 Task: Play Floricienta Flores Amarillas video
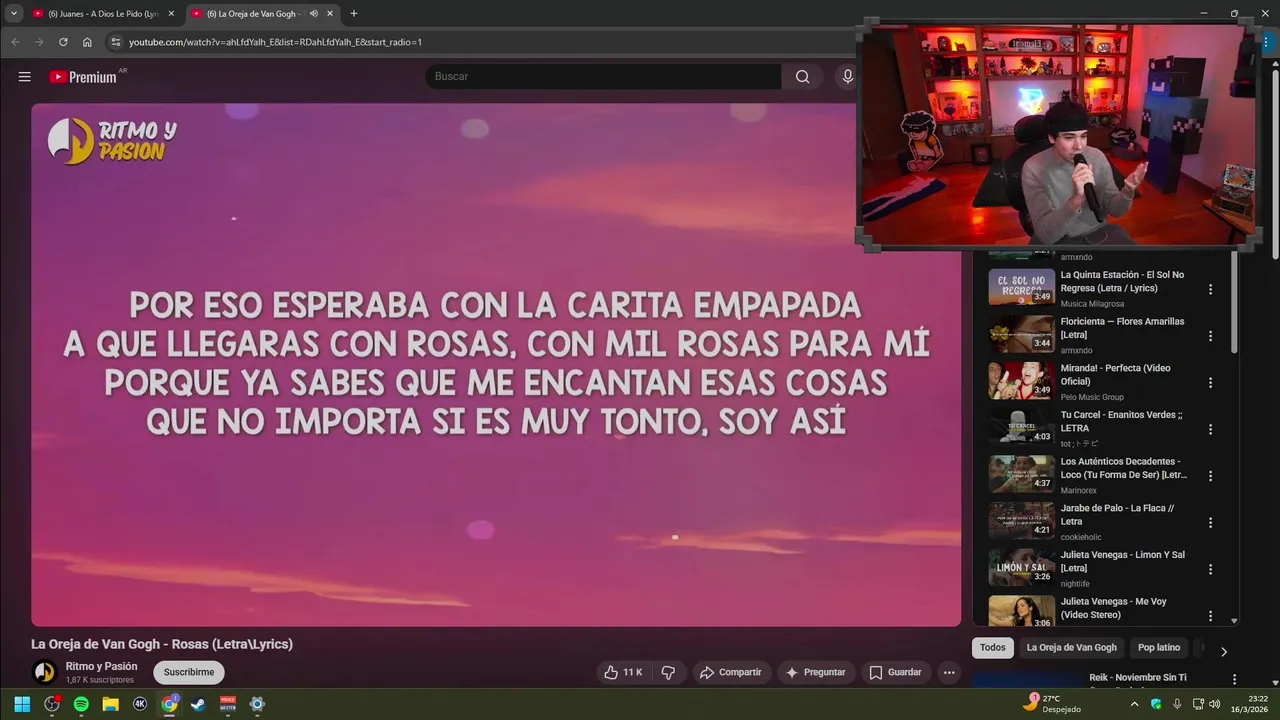(1122, 328)
